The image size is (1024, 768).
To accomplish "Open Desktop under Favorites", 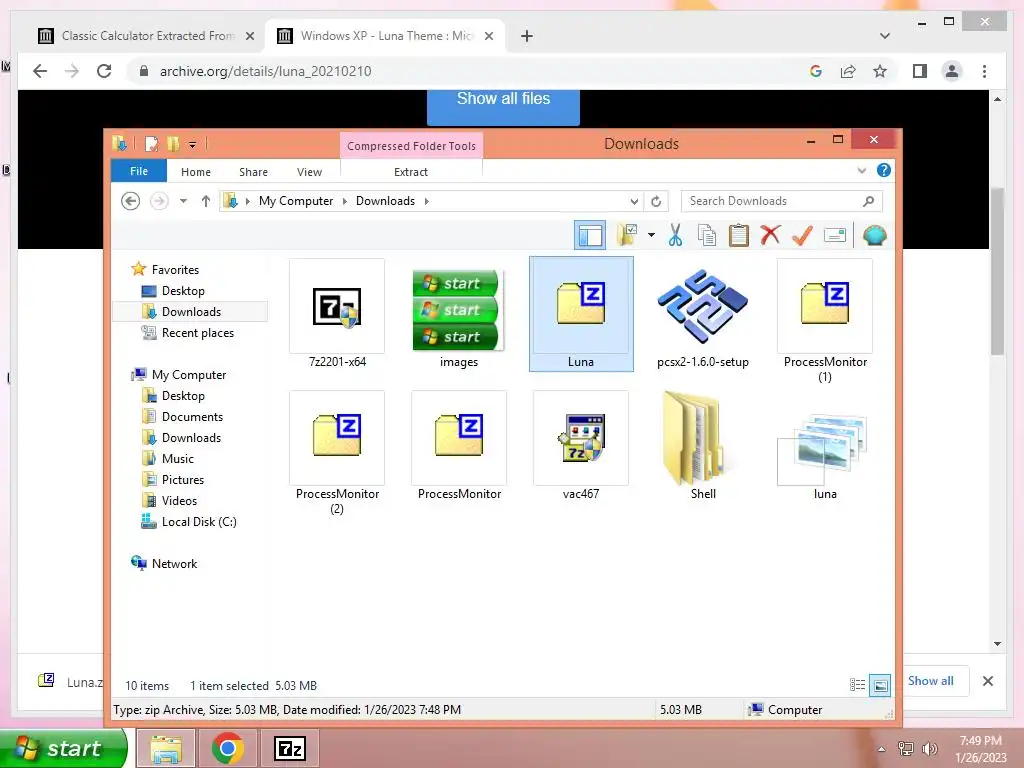I will pyautogui.click(x=183, y=291).
